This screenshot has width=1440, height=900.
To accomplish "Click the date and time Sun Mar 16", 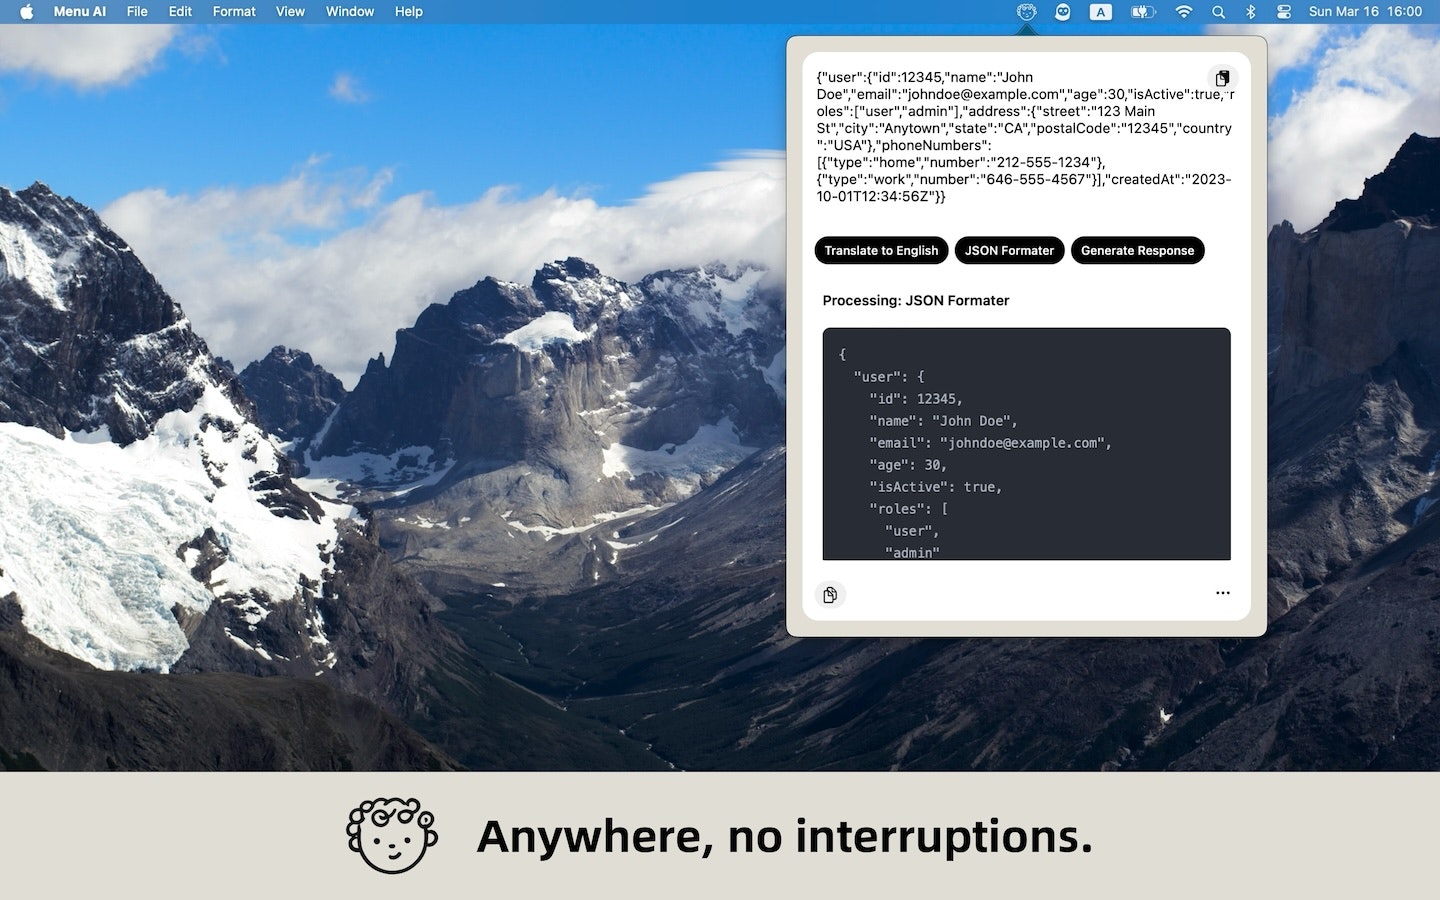I will (1365, 12).
